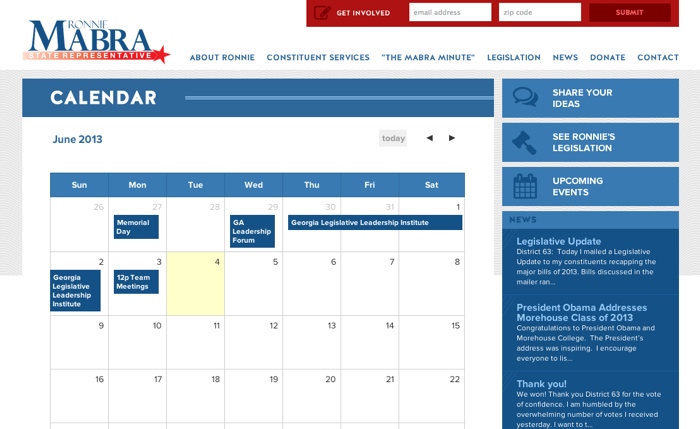The width and height of the screenshot is (700, 429).
Task: Click the email address field
Action: pos(450,12)
